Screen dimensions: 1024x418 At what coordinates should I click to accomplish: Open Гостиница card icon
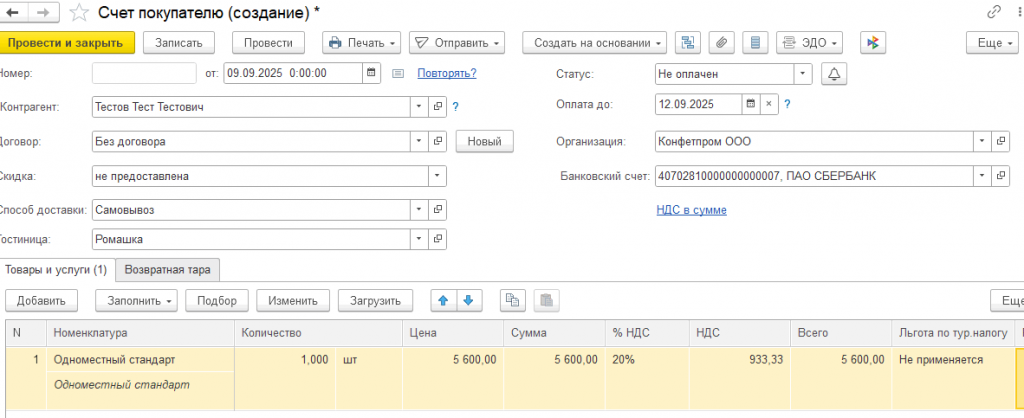click(x=438, y=239)
